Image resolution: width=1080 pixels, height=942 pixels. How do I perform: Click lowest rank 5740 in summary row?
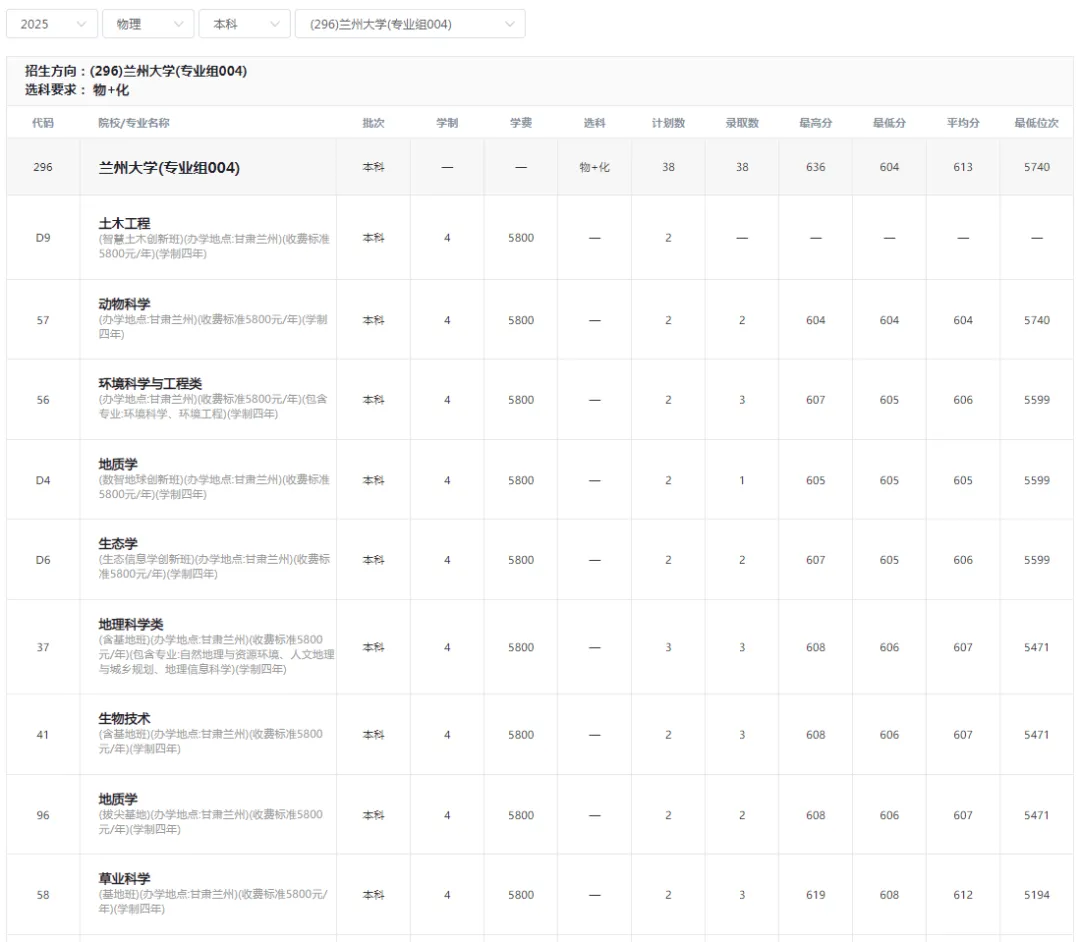(x=1037, y=167)
